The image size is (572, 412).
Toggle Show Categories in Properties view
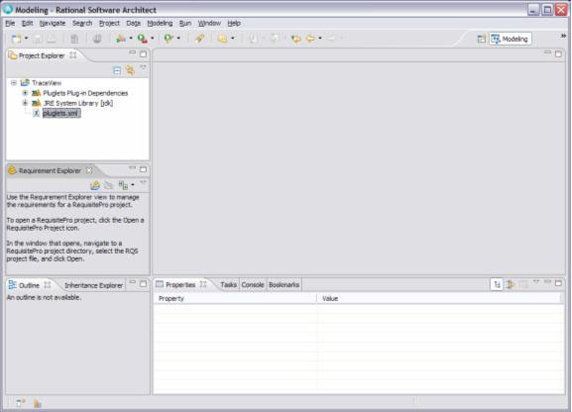point(497,284)
